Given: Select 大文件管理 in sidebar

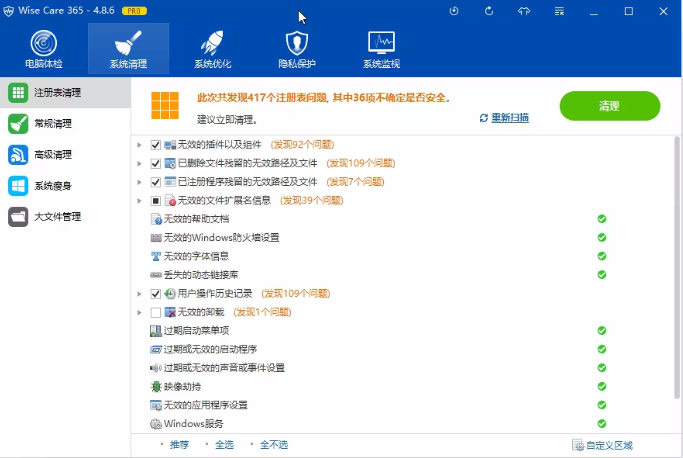Looking at the screenshot, I should pos(65,217).
